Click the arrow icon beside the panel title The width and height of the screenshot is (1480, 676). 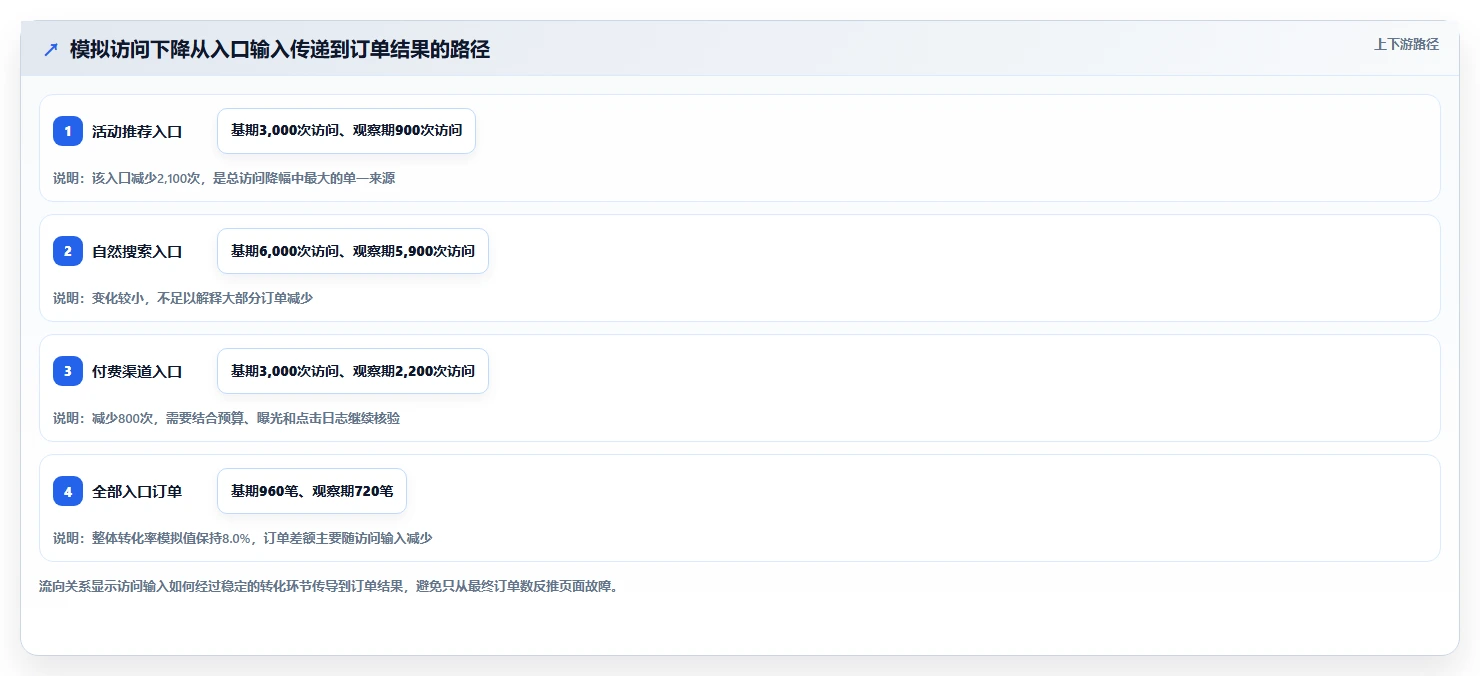pyautogui.click(x=51, y=49)
